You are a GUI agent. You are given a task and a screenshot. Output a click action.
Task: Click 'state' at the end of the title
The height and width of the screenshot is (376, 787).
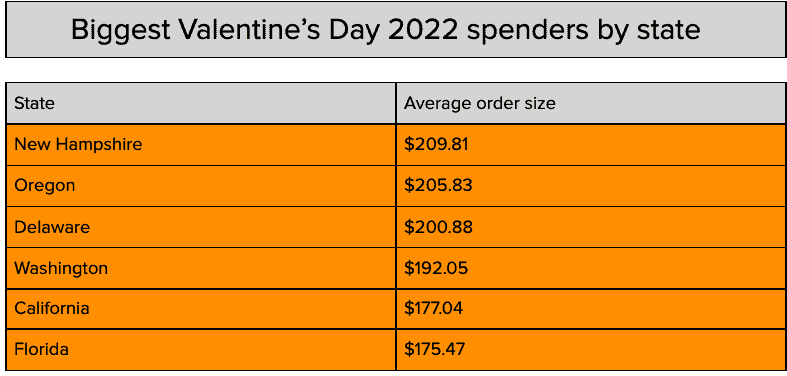click(669, 31)
